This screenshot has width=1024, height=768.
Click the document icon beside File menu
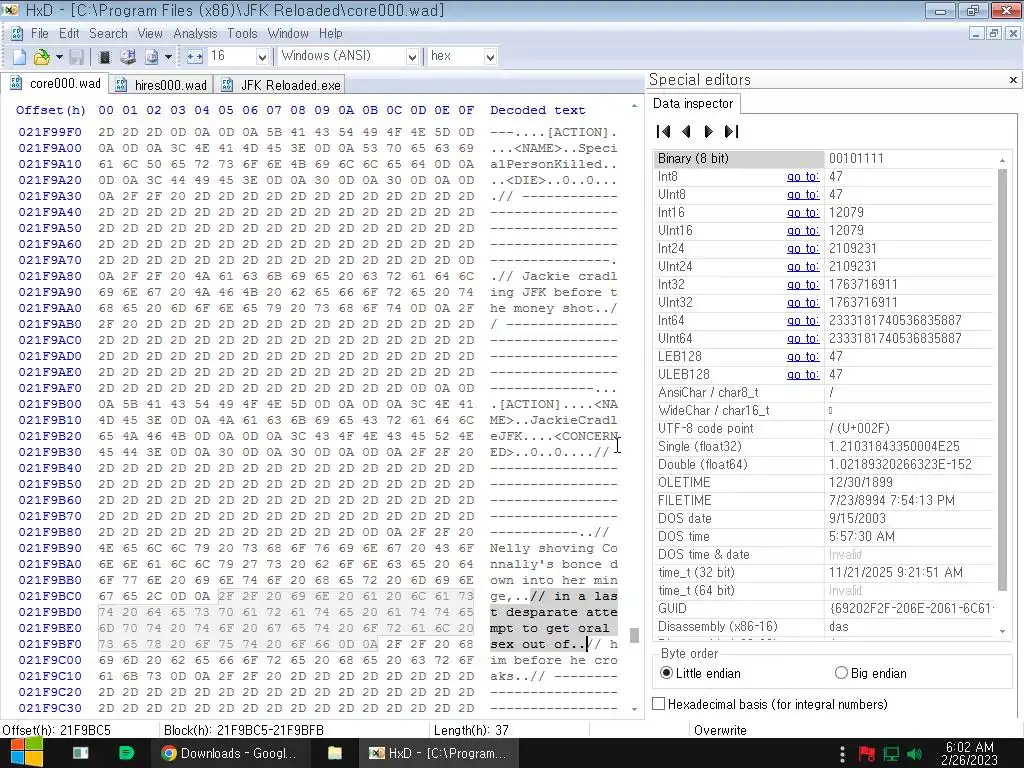tap(18, 33)
